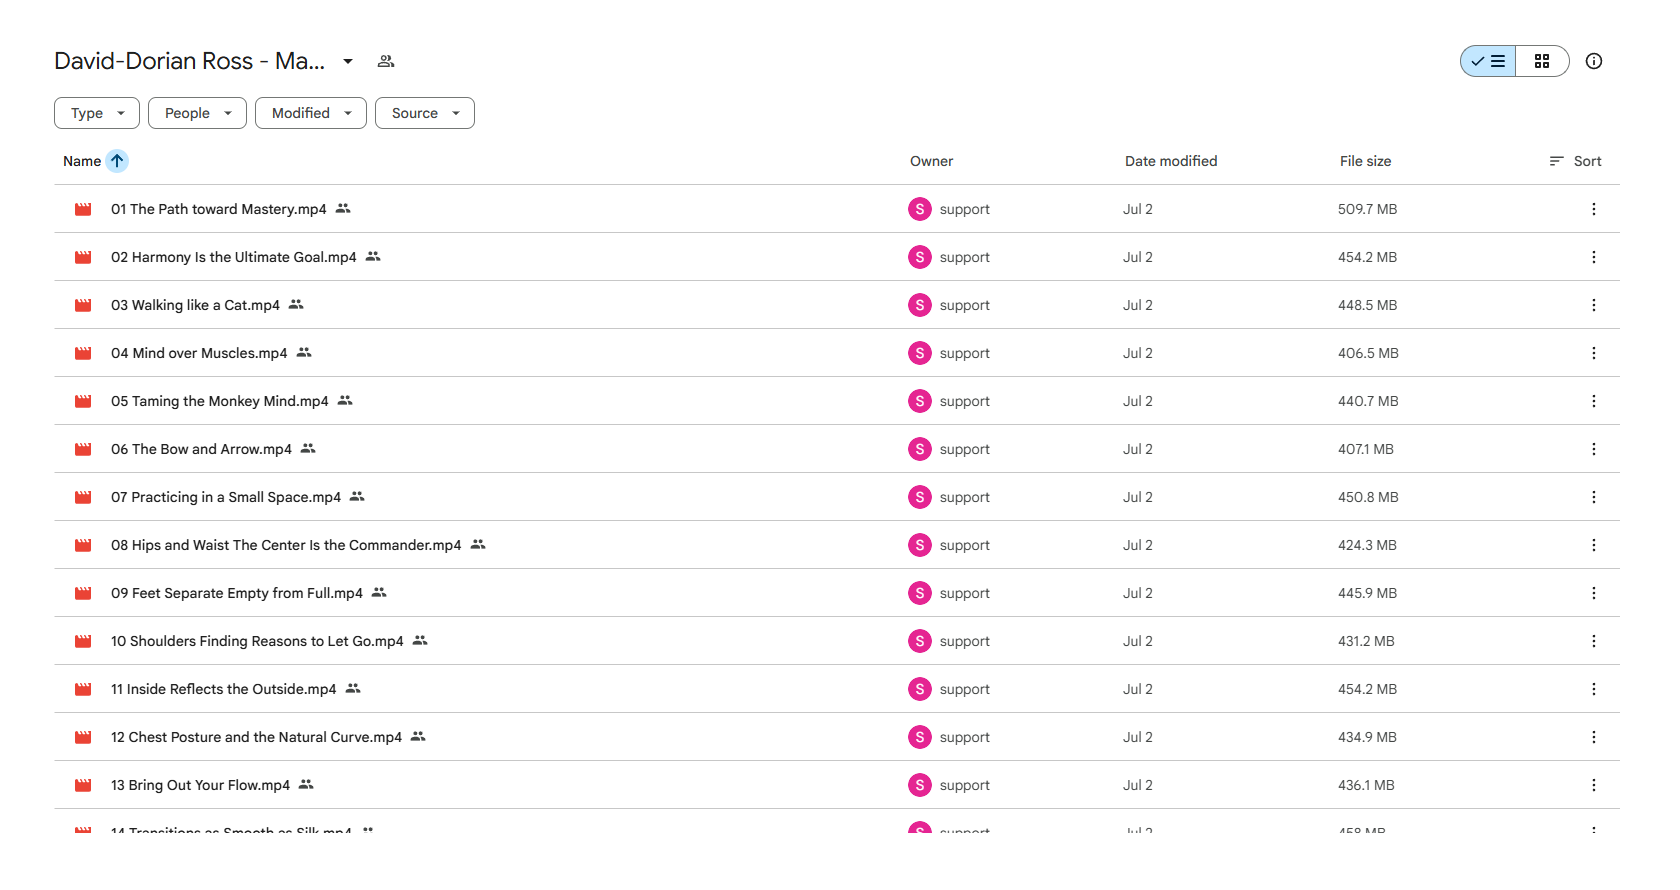Expand the Modified filter dropdown
Image resolution: width=1680 pixels, height=890 pixels.
pyautogui.click(x=311, y=113)
